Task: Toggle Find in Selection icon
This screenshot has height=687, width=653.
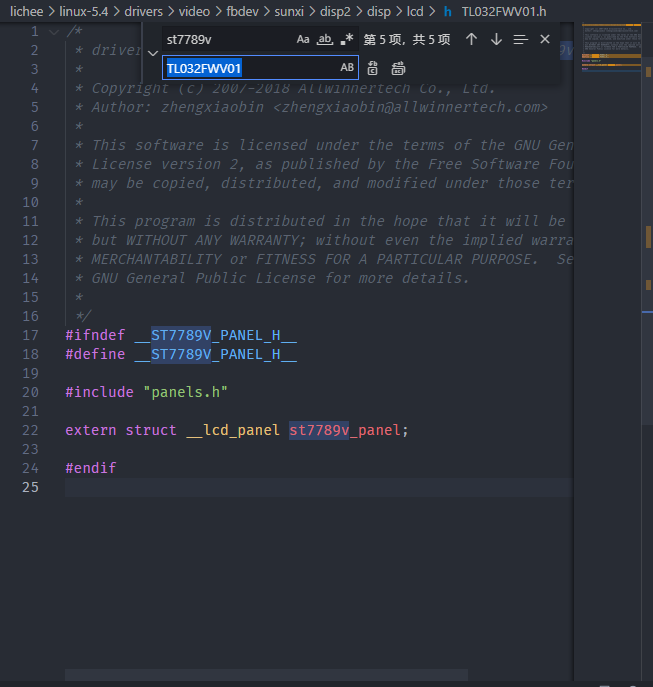Action: click(520, 39)
